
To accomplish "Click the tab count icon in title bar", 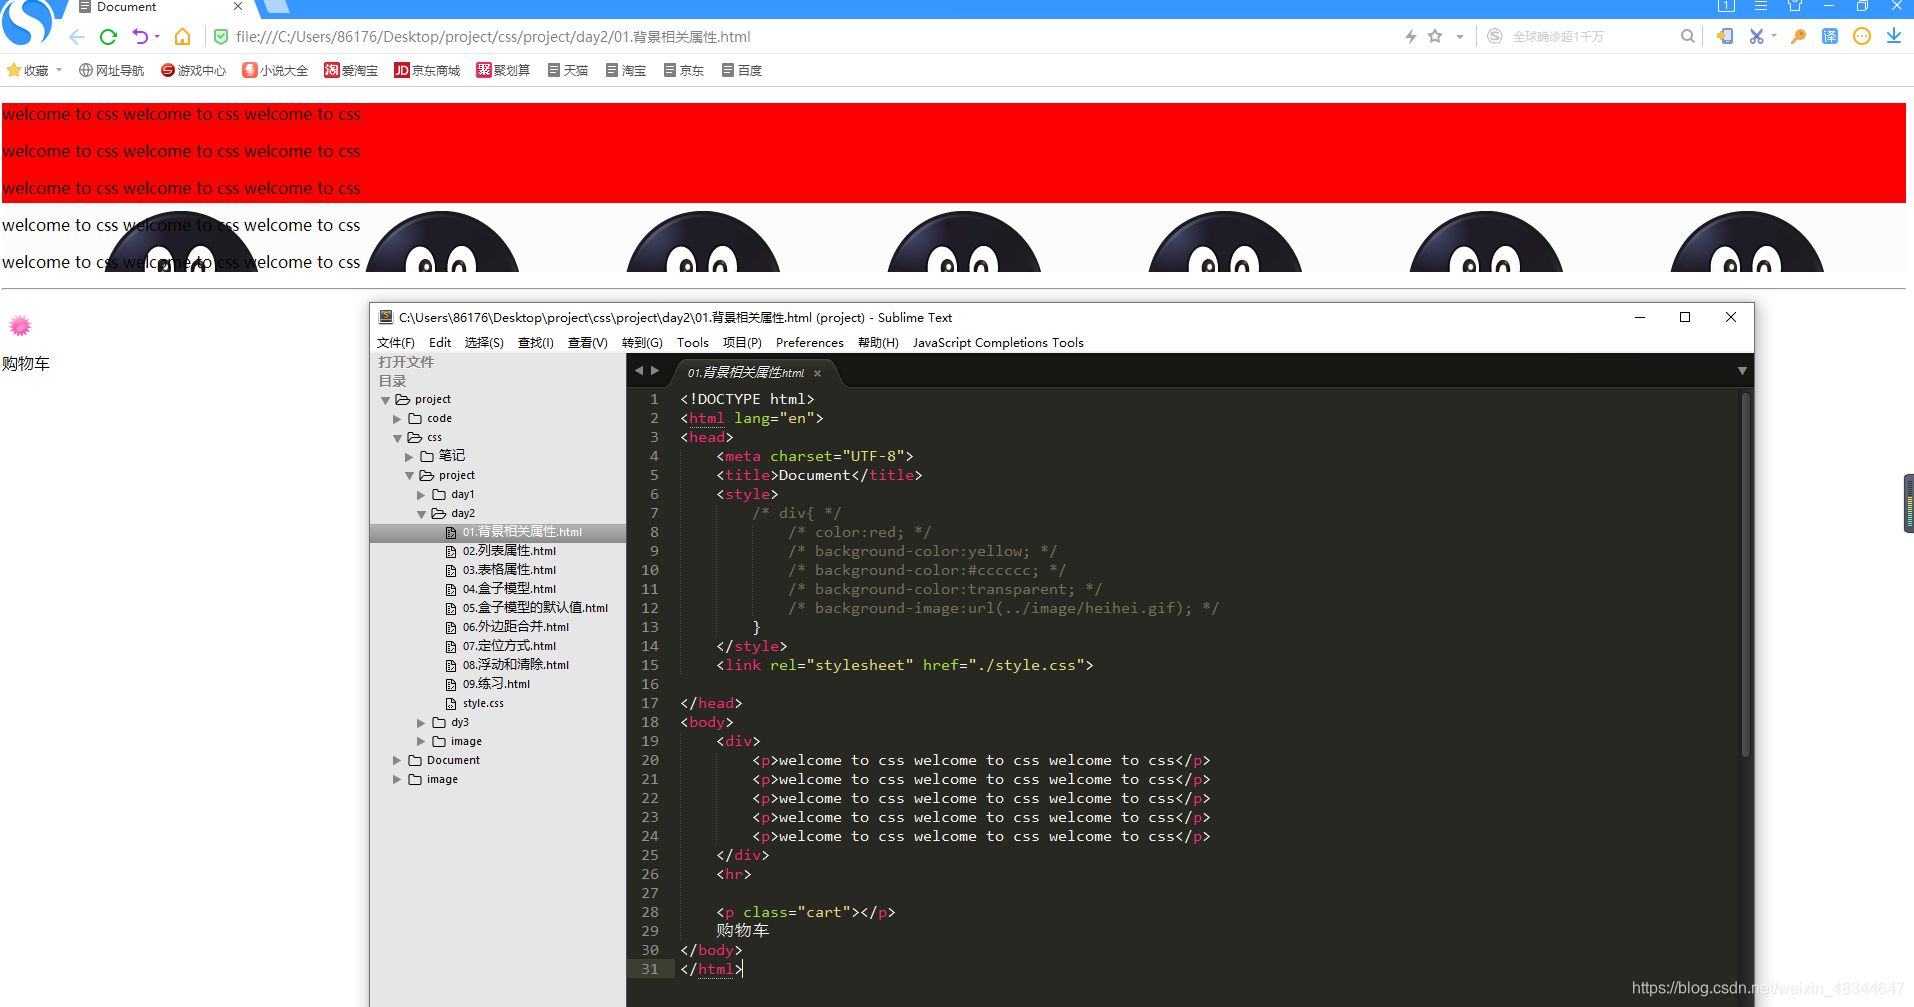I will pos(1726,6).
